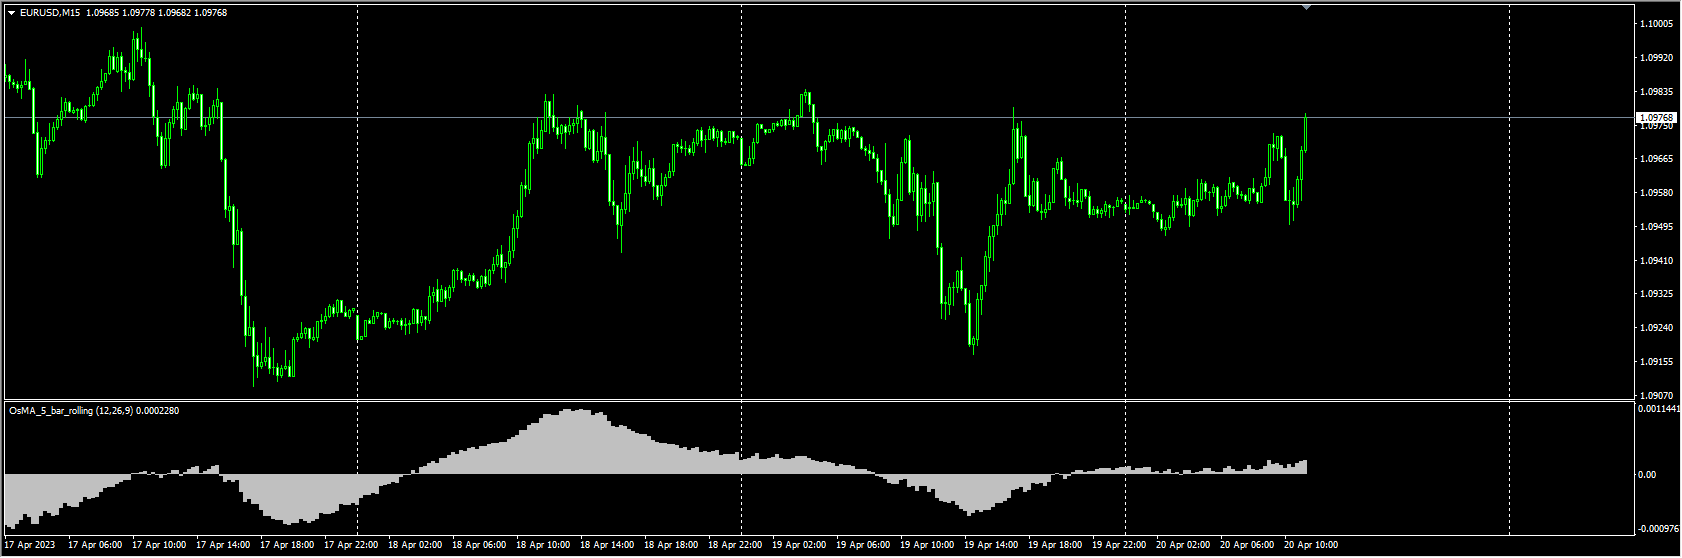Image resolution: width=1682 pixels, height=558 pixels.
Task: Click the 18 Apr 02:00 time label
Action: point(417,546)
